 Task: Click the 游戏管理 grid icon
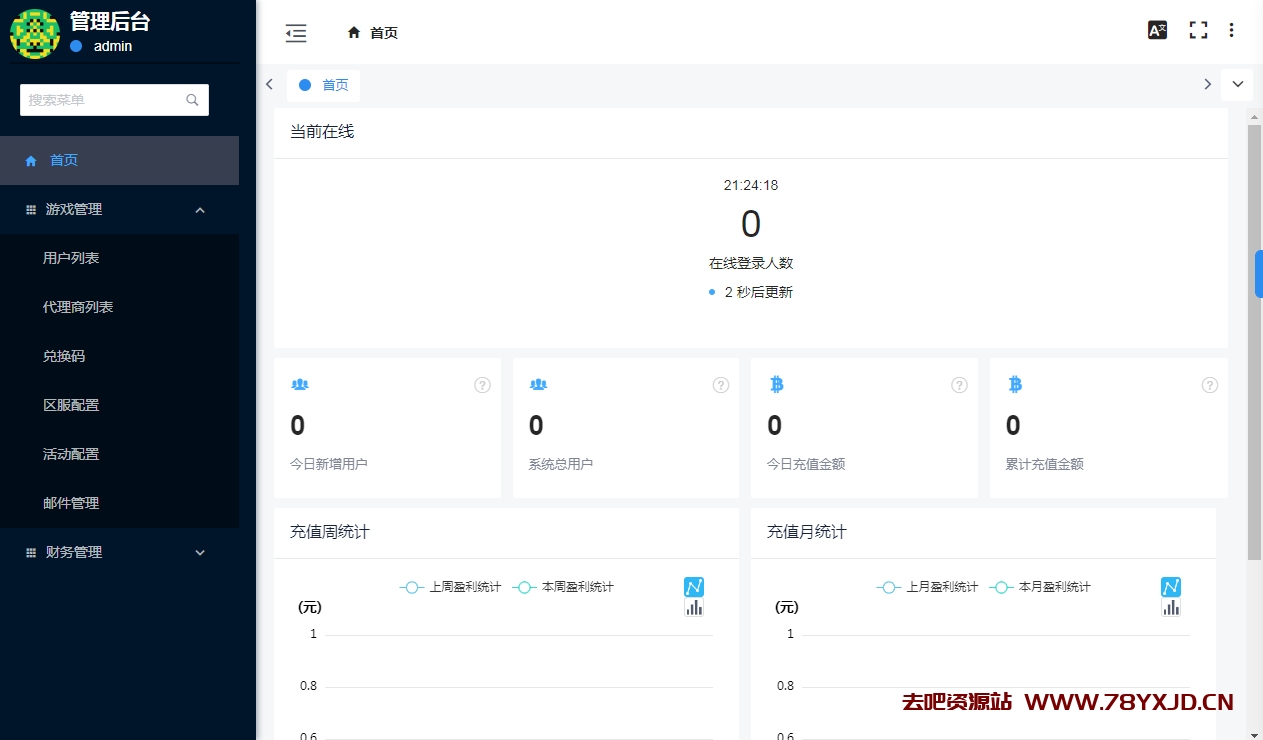31,210
